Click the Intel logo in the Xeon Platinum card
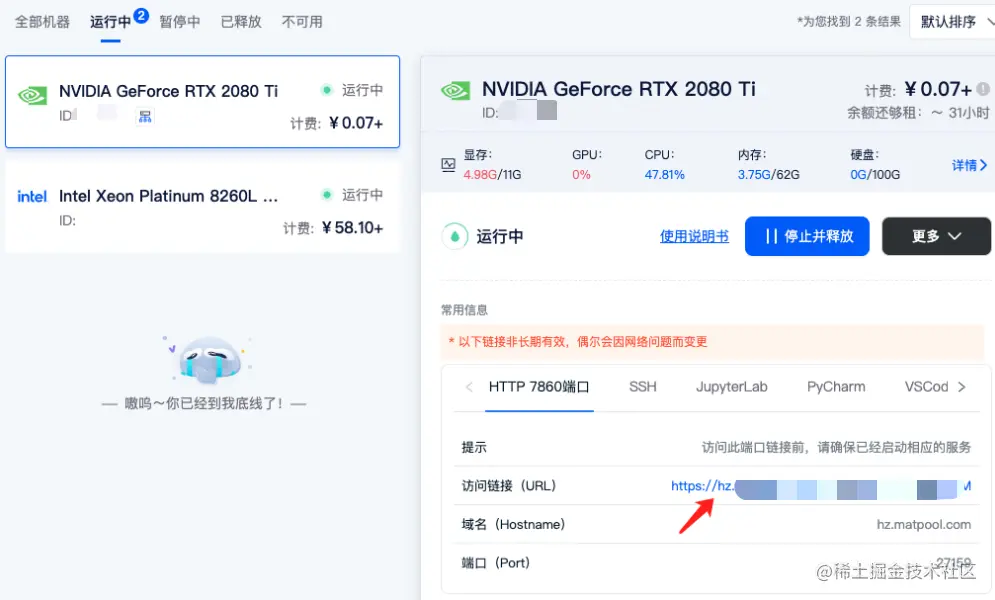This screenshot has width=995, height=600. [32, 197]
